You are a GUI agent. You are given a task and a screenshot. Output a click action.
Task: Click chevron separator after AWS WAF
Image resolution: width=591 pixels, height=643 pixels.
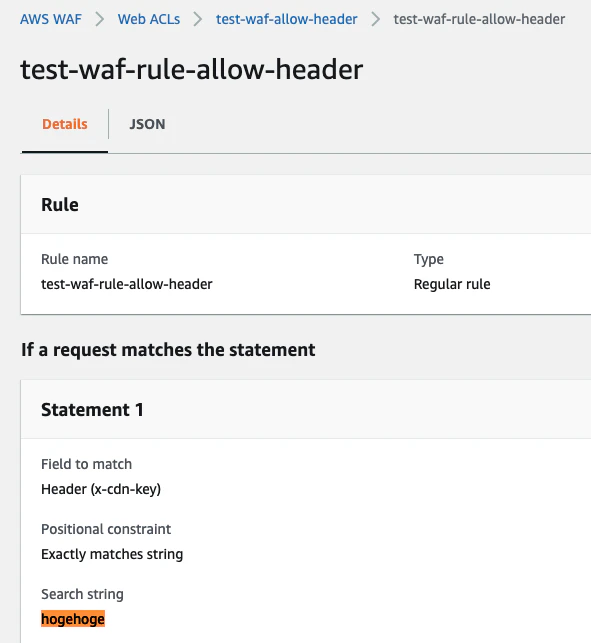click(x=100, y=19)
